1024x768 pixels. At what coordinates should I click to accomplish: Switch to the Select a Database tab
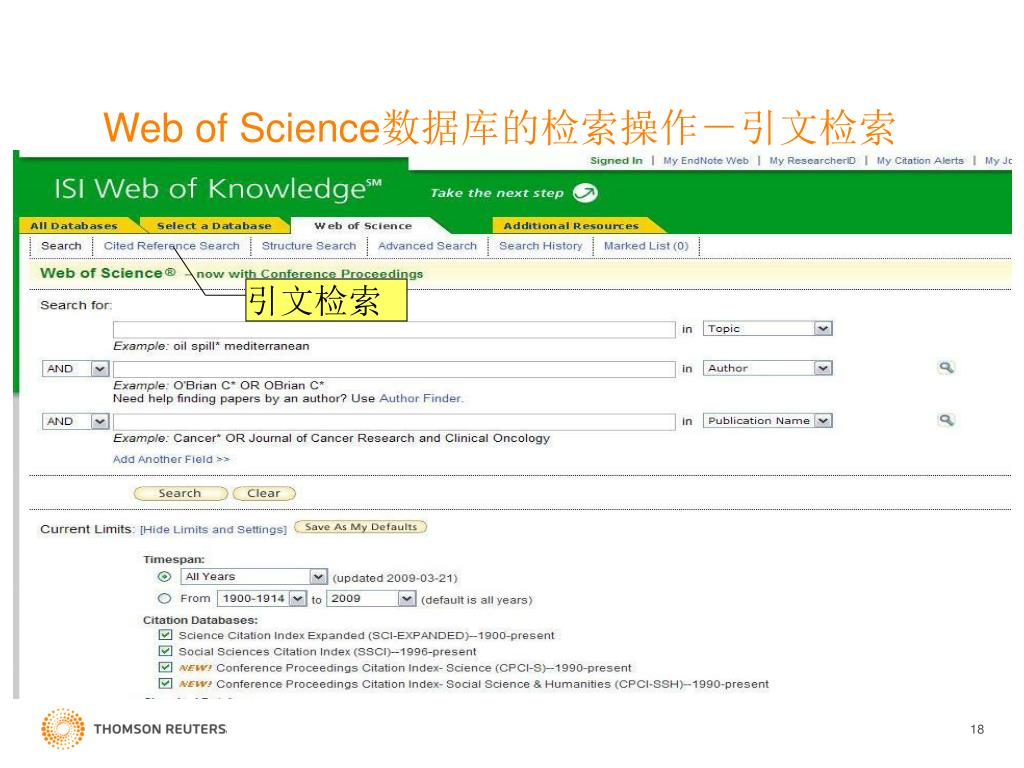[214, 225]
